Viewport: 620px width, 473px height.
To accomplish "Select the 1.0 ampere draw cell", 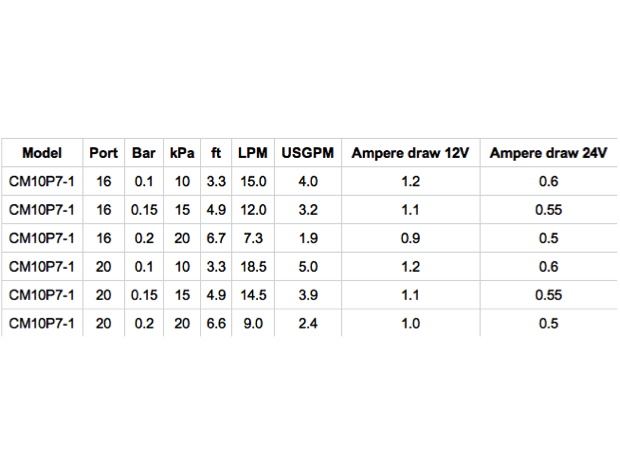I will point(410,324).
